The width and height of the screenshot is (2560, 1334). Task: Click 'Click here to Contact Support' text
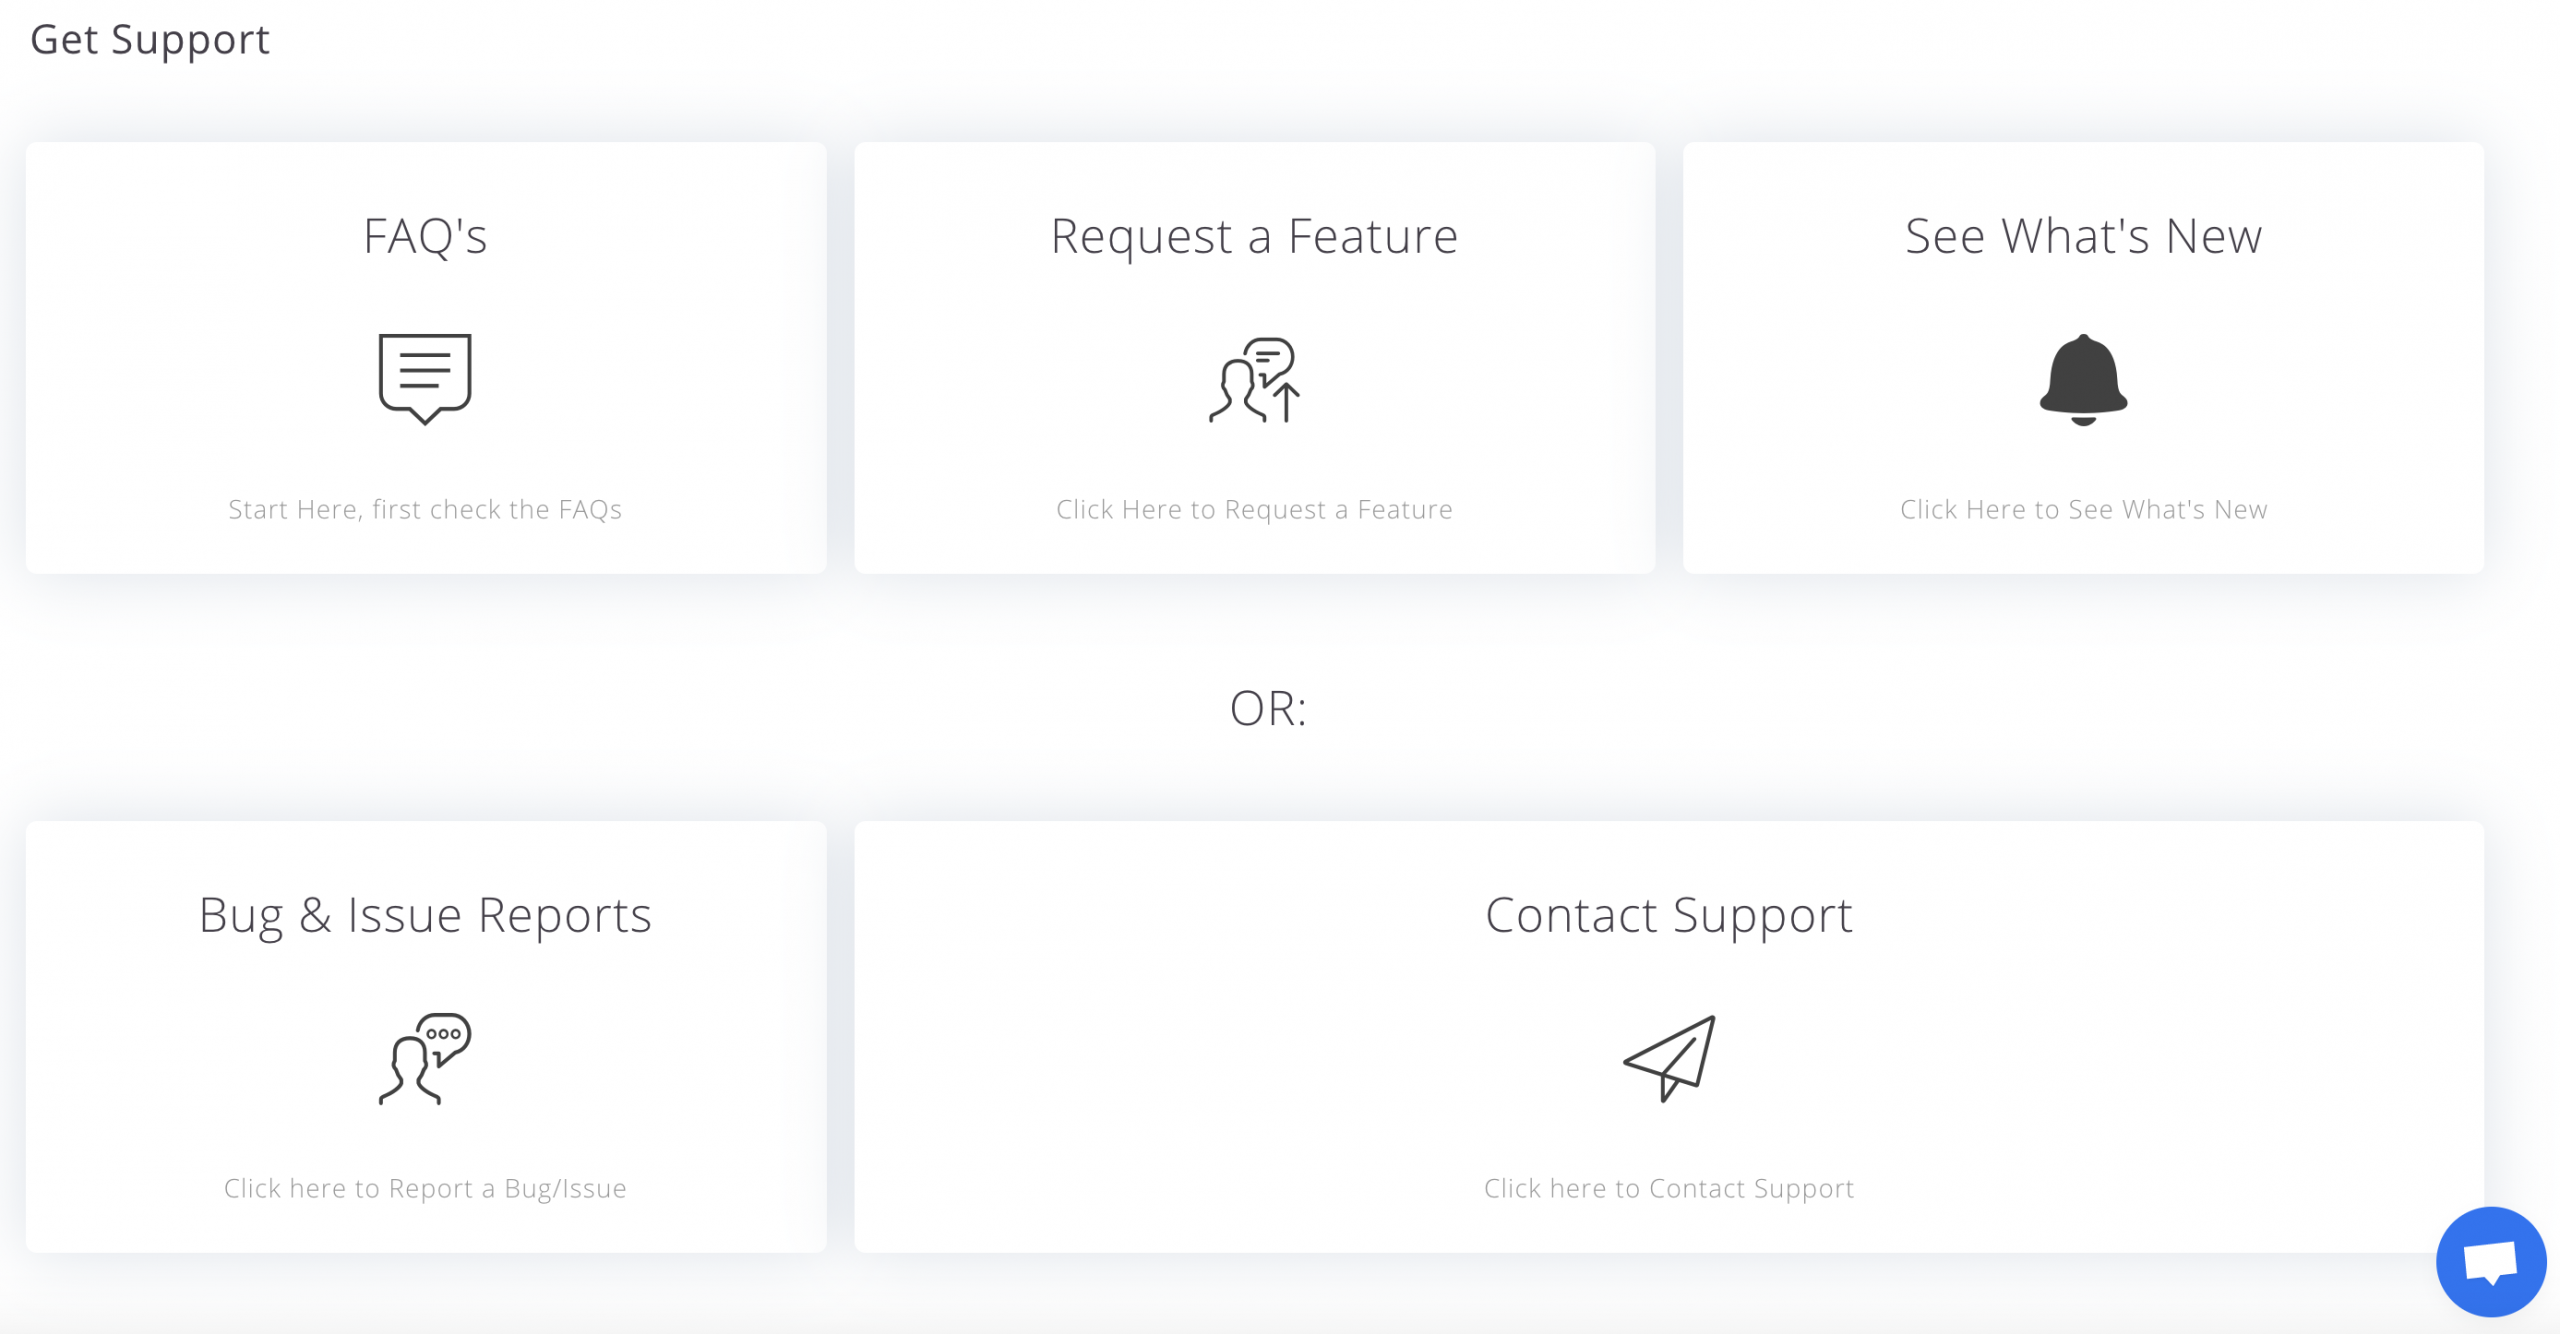coord(1669,1189)
